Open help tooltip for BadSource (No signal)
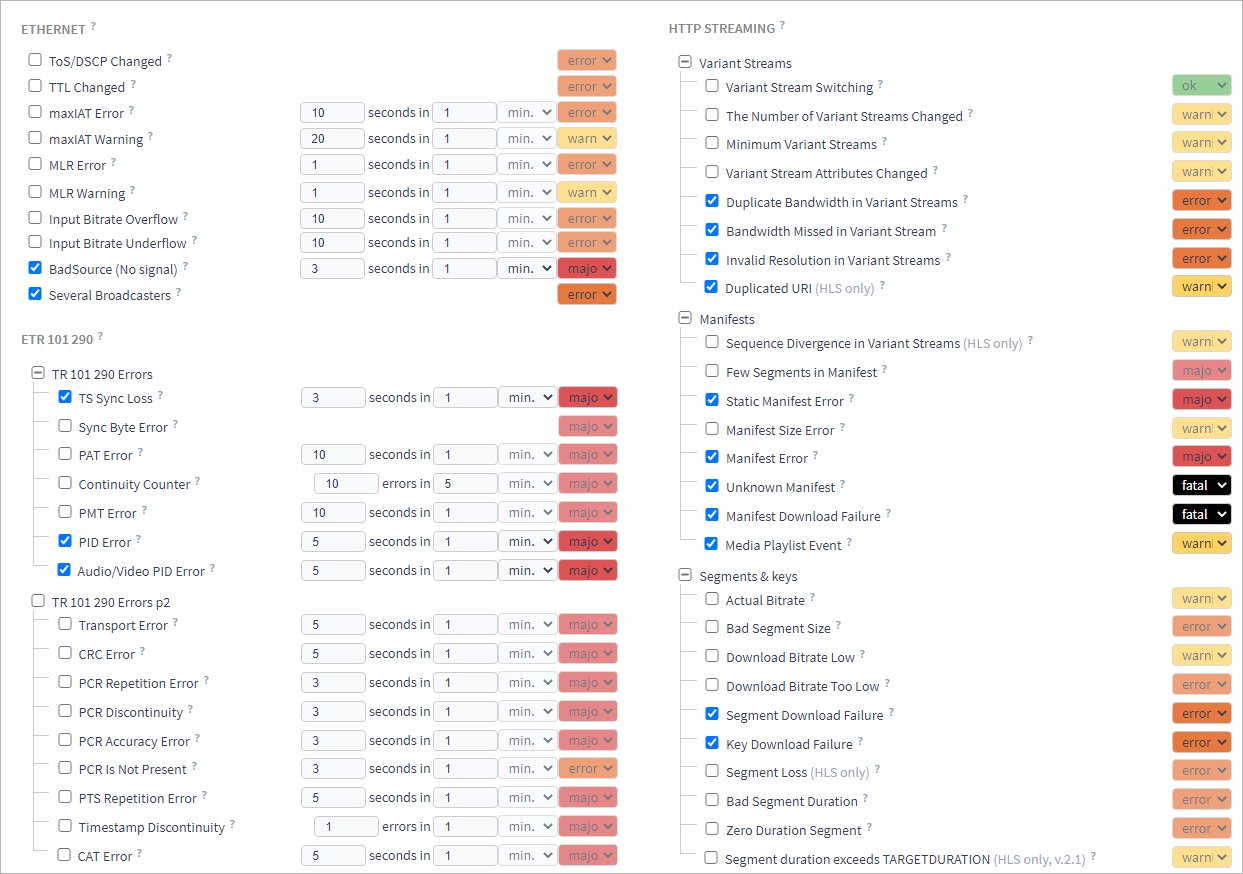This screenshot has width=1243, height=874. point(187,266)
